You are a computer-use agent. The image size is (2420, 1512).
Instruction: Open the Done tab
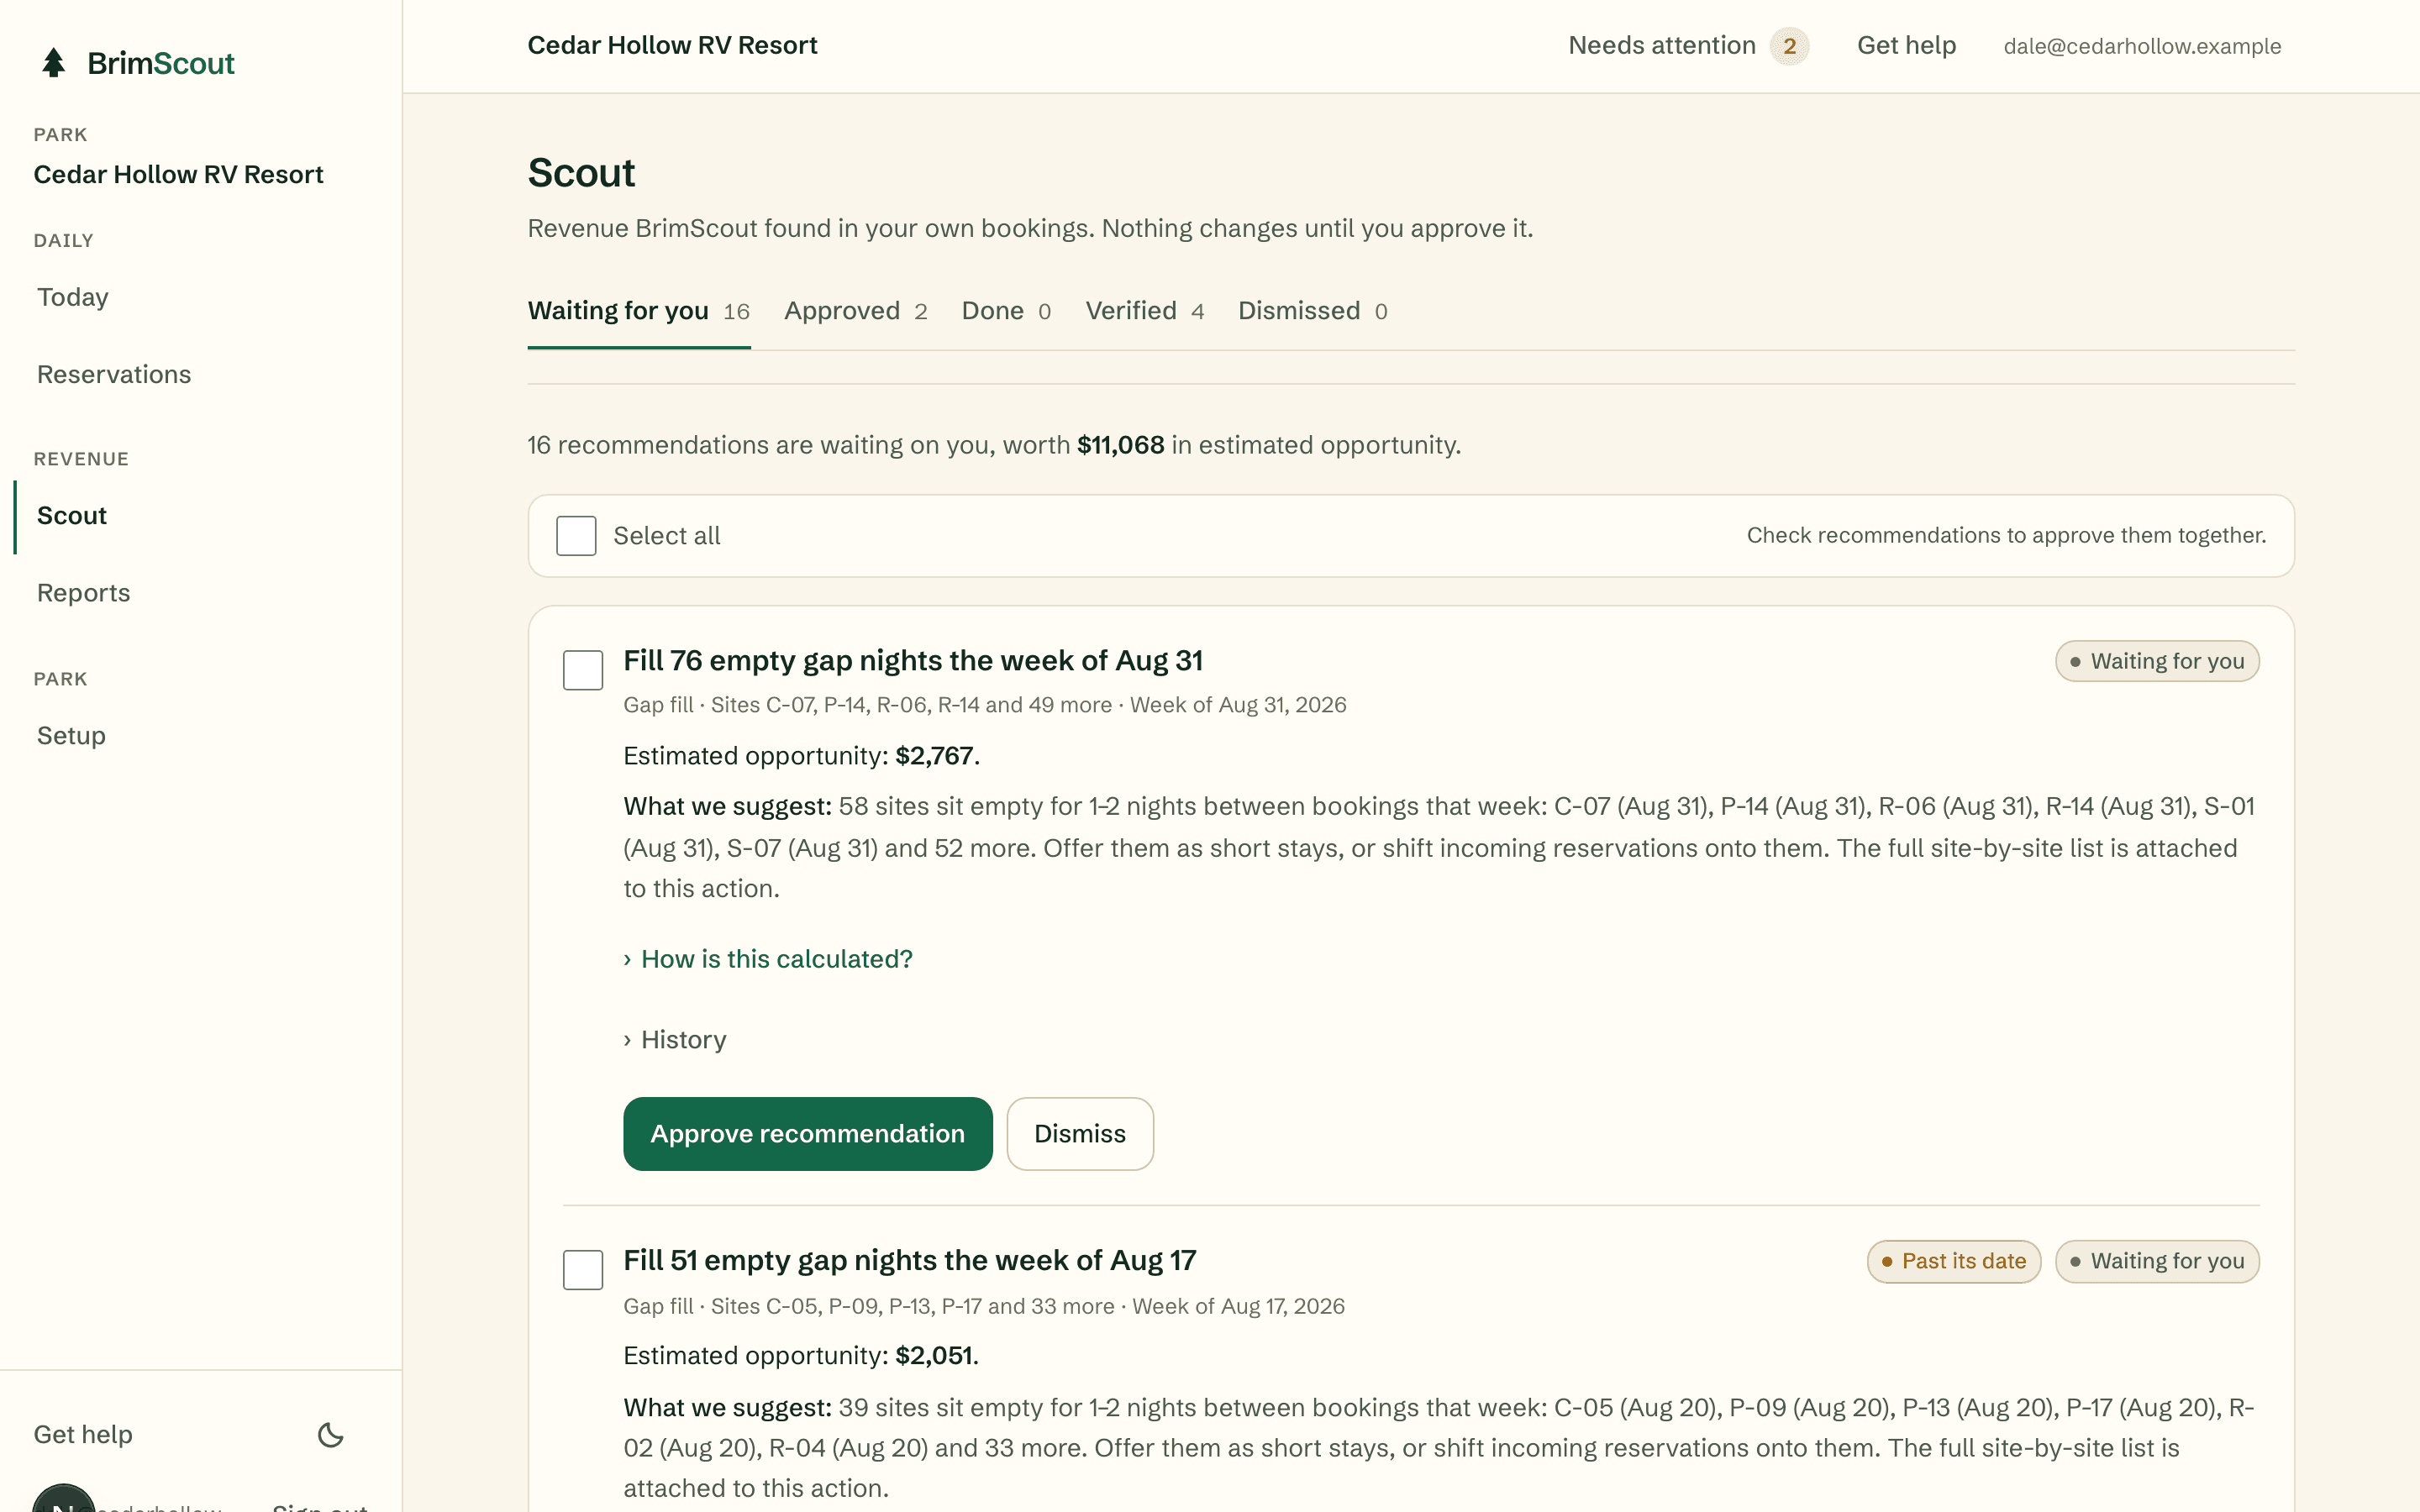(x=1006, y=311)
